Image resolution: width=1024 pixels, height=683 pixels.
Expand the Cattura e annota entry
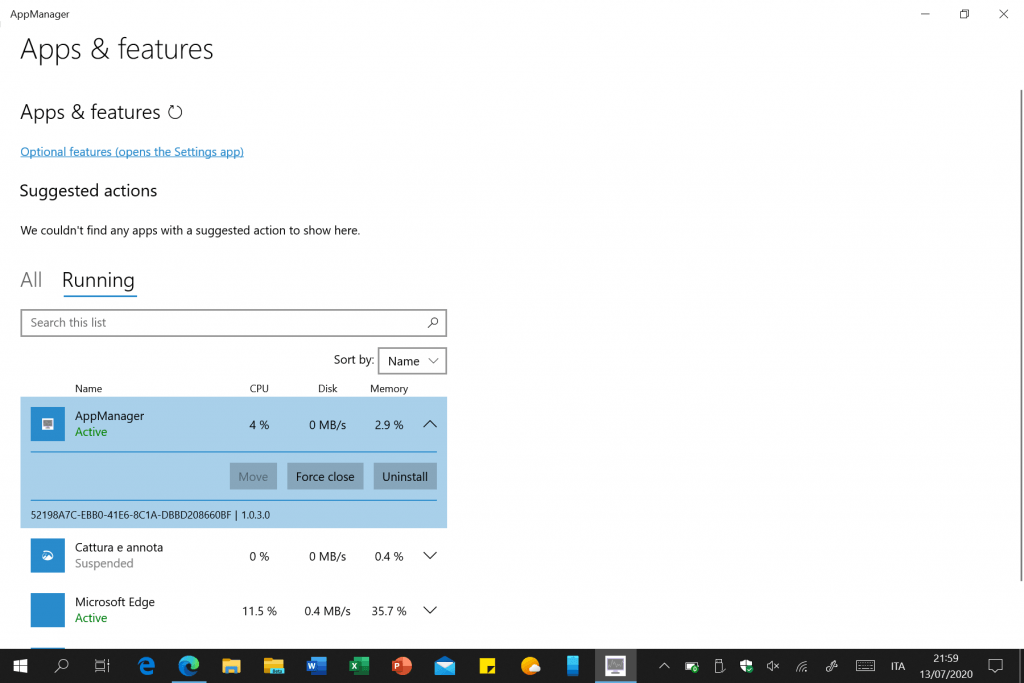[430, 556]
